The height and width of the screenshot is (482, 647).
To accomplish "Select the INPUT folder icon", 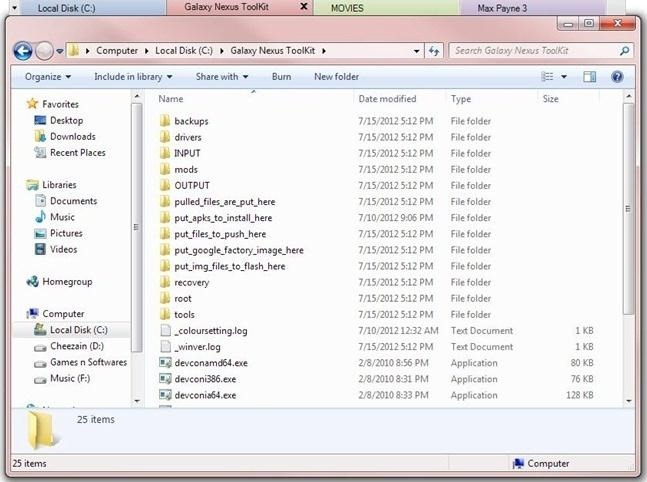I will (165, 153).
